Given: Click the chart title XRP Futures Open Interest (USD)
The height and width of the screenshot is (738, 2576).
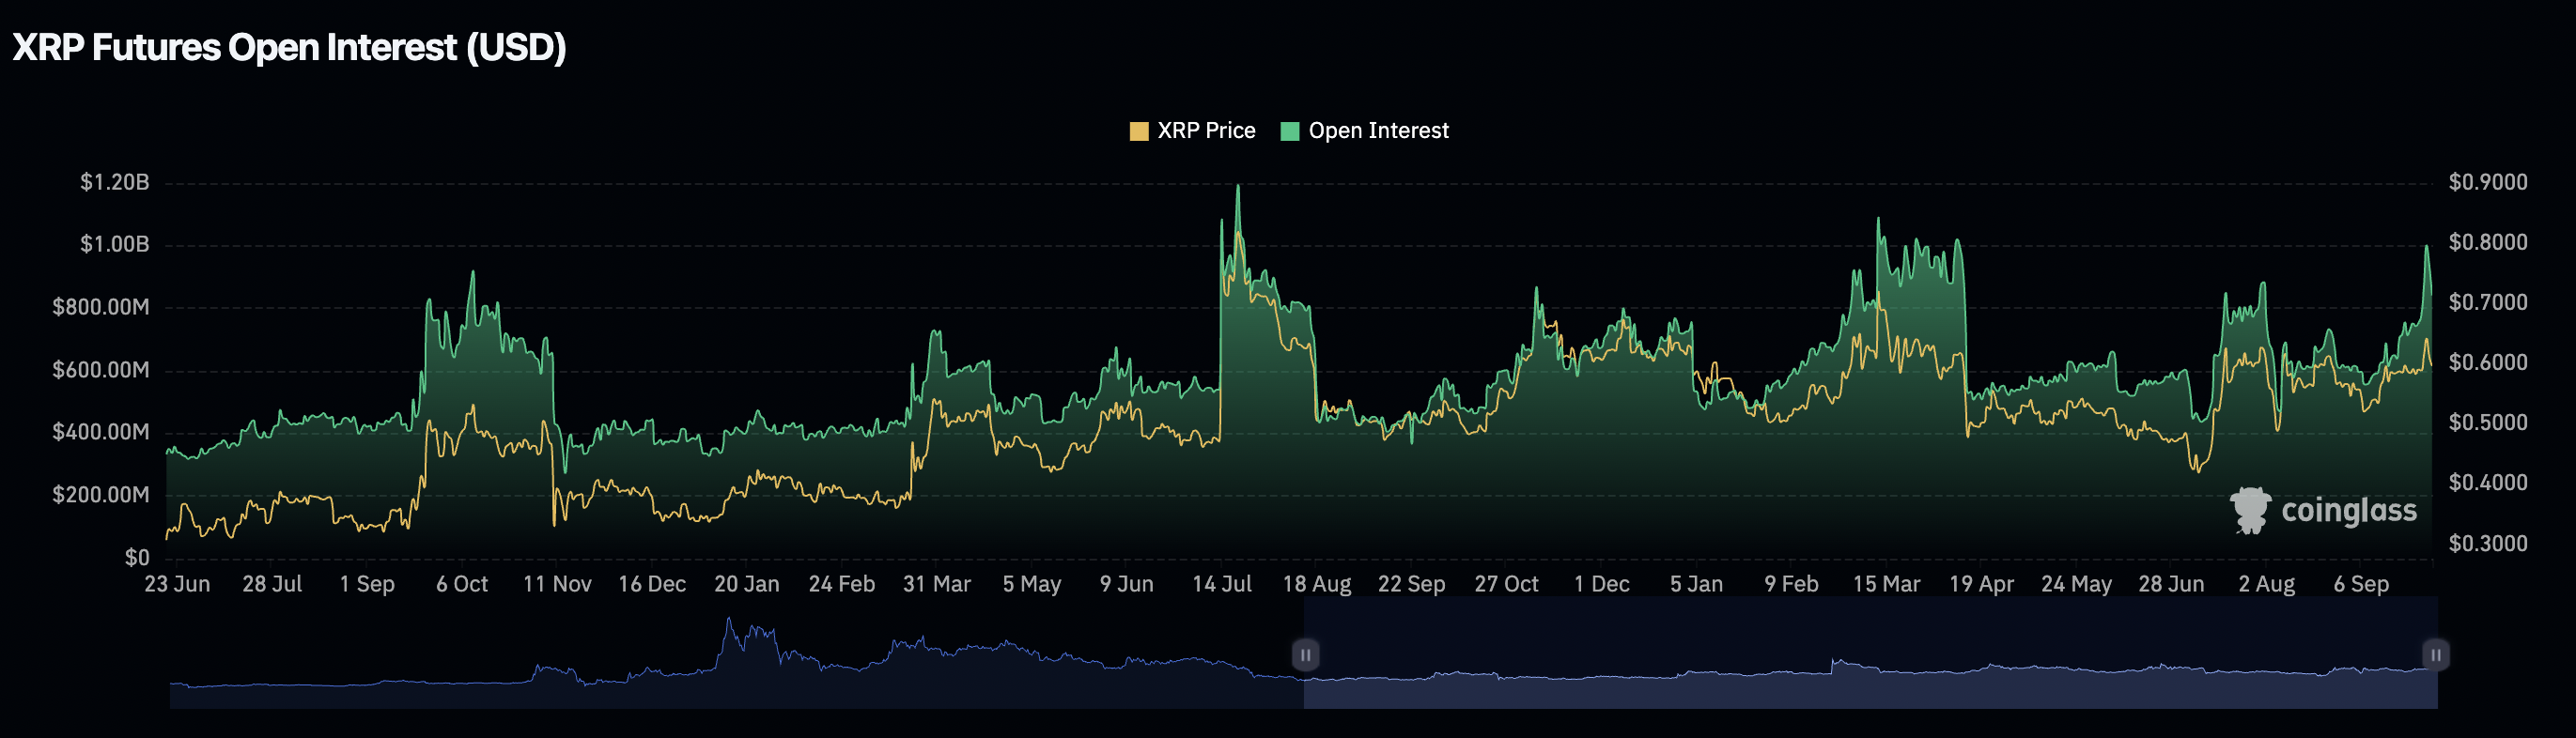Looking at the screenshot, I should [289, 47].
